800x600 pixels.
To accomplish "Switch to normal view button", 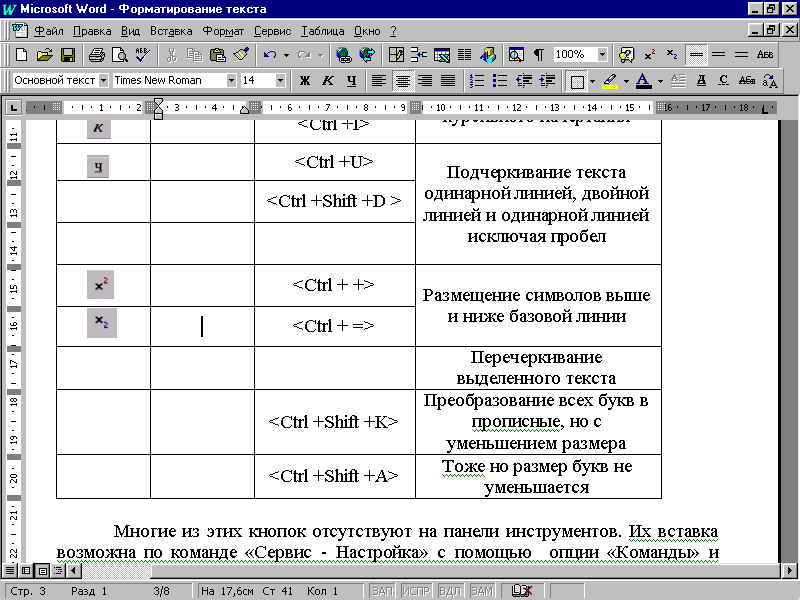I will (x=10, y=570).
